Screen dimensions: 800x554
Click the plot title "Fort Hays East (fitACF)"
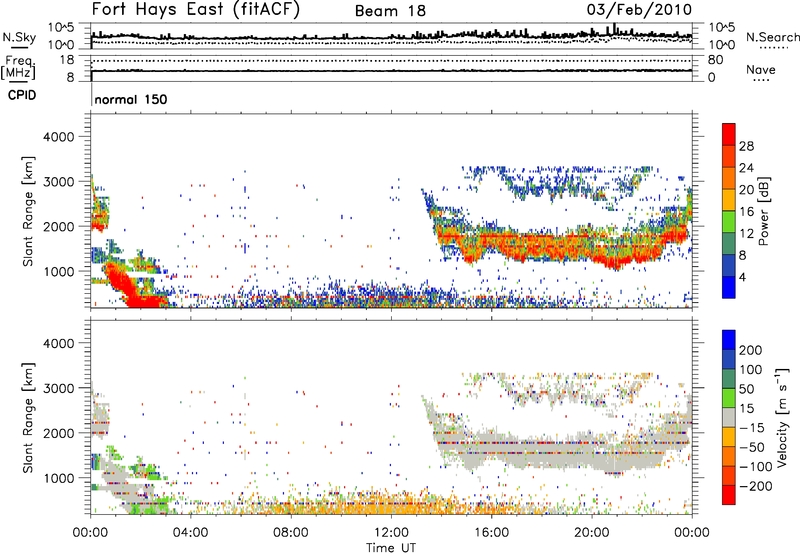point(195,9)
